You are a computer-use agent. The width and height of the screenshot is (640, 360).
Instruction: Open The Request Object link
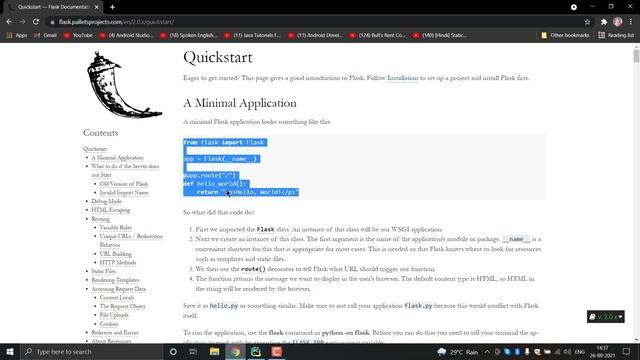tap(122, 306)
